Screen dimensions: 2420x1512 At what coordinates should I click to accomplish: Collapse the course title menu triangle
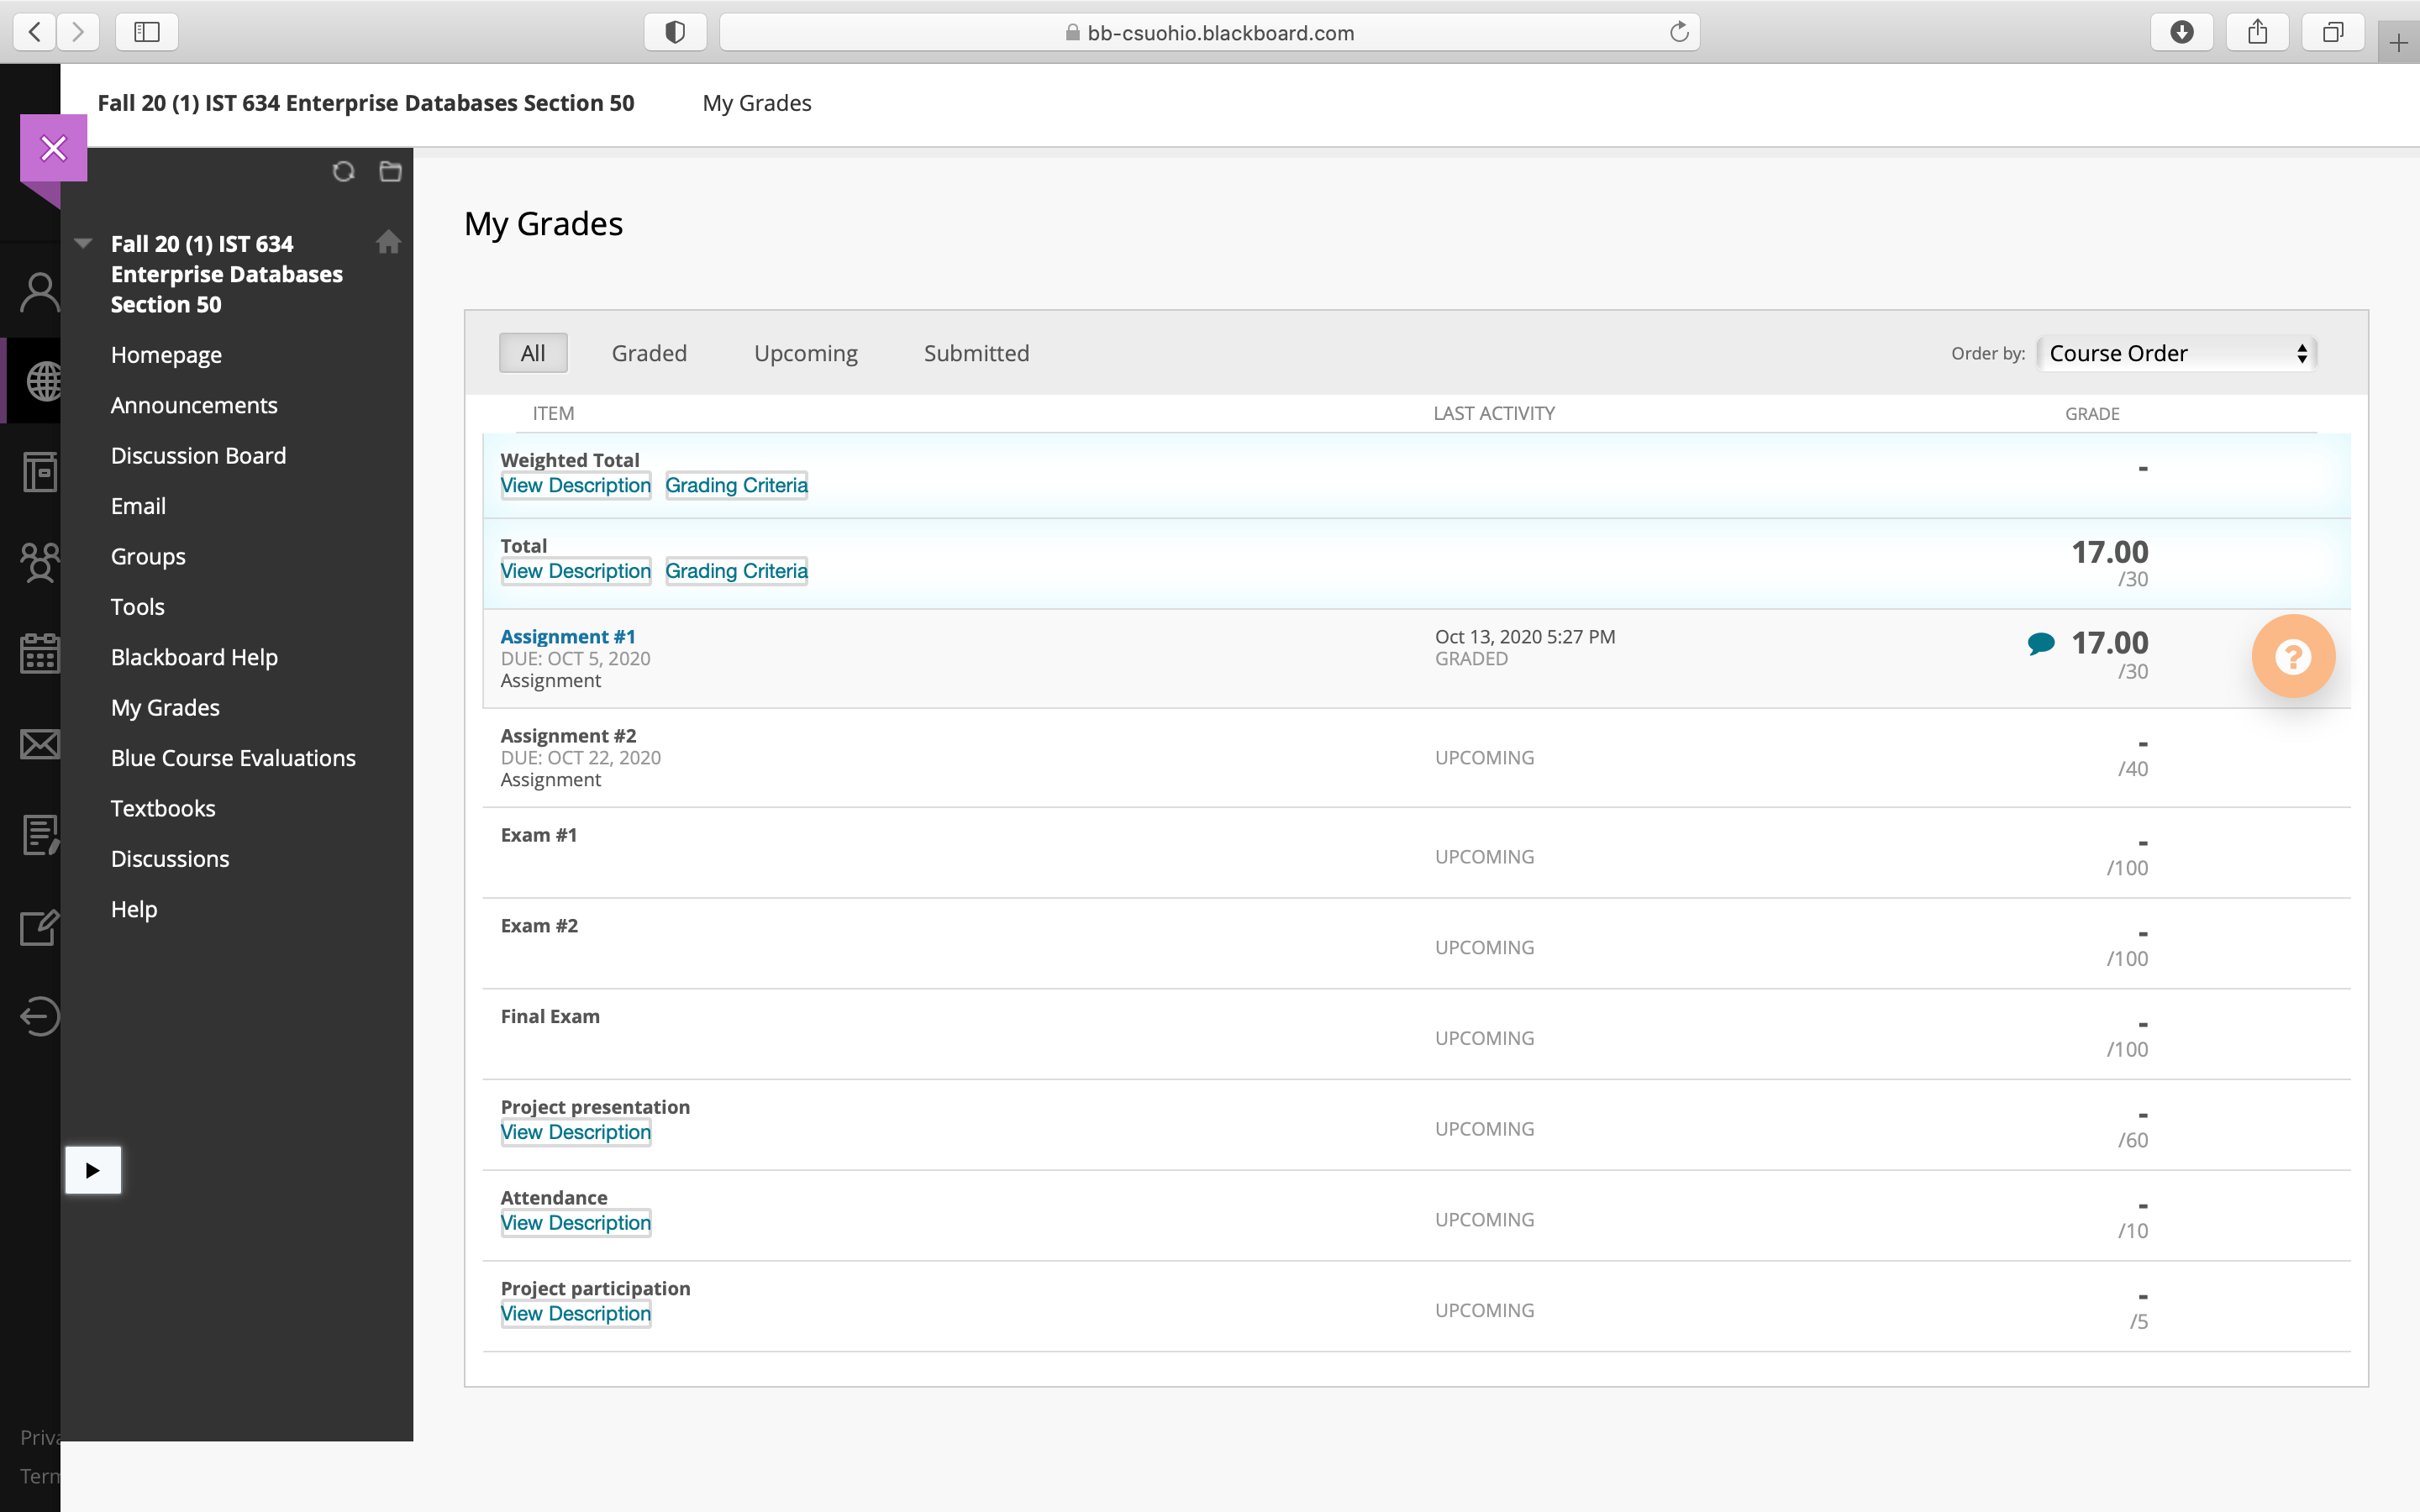(x=84, y=243)
